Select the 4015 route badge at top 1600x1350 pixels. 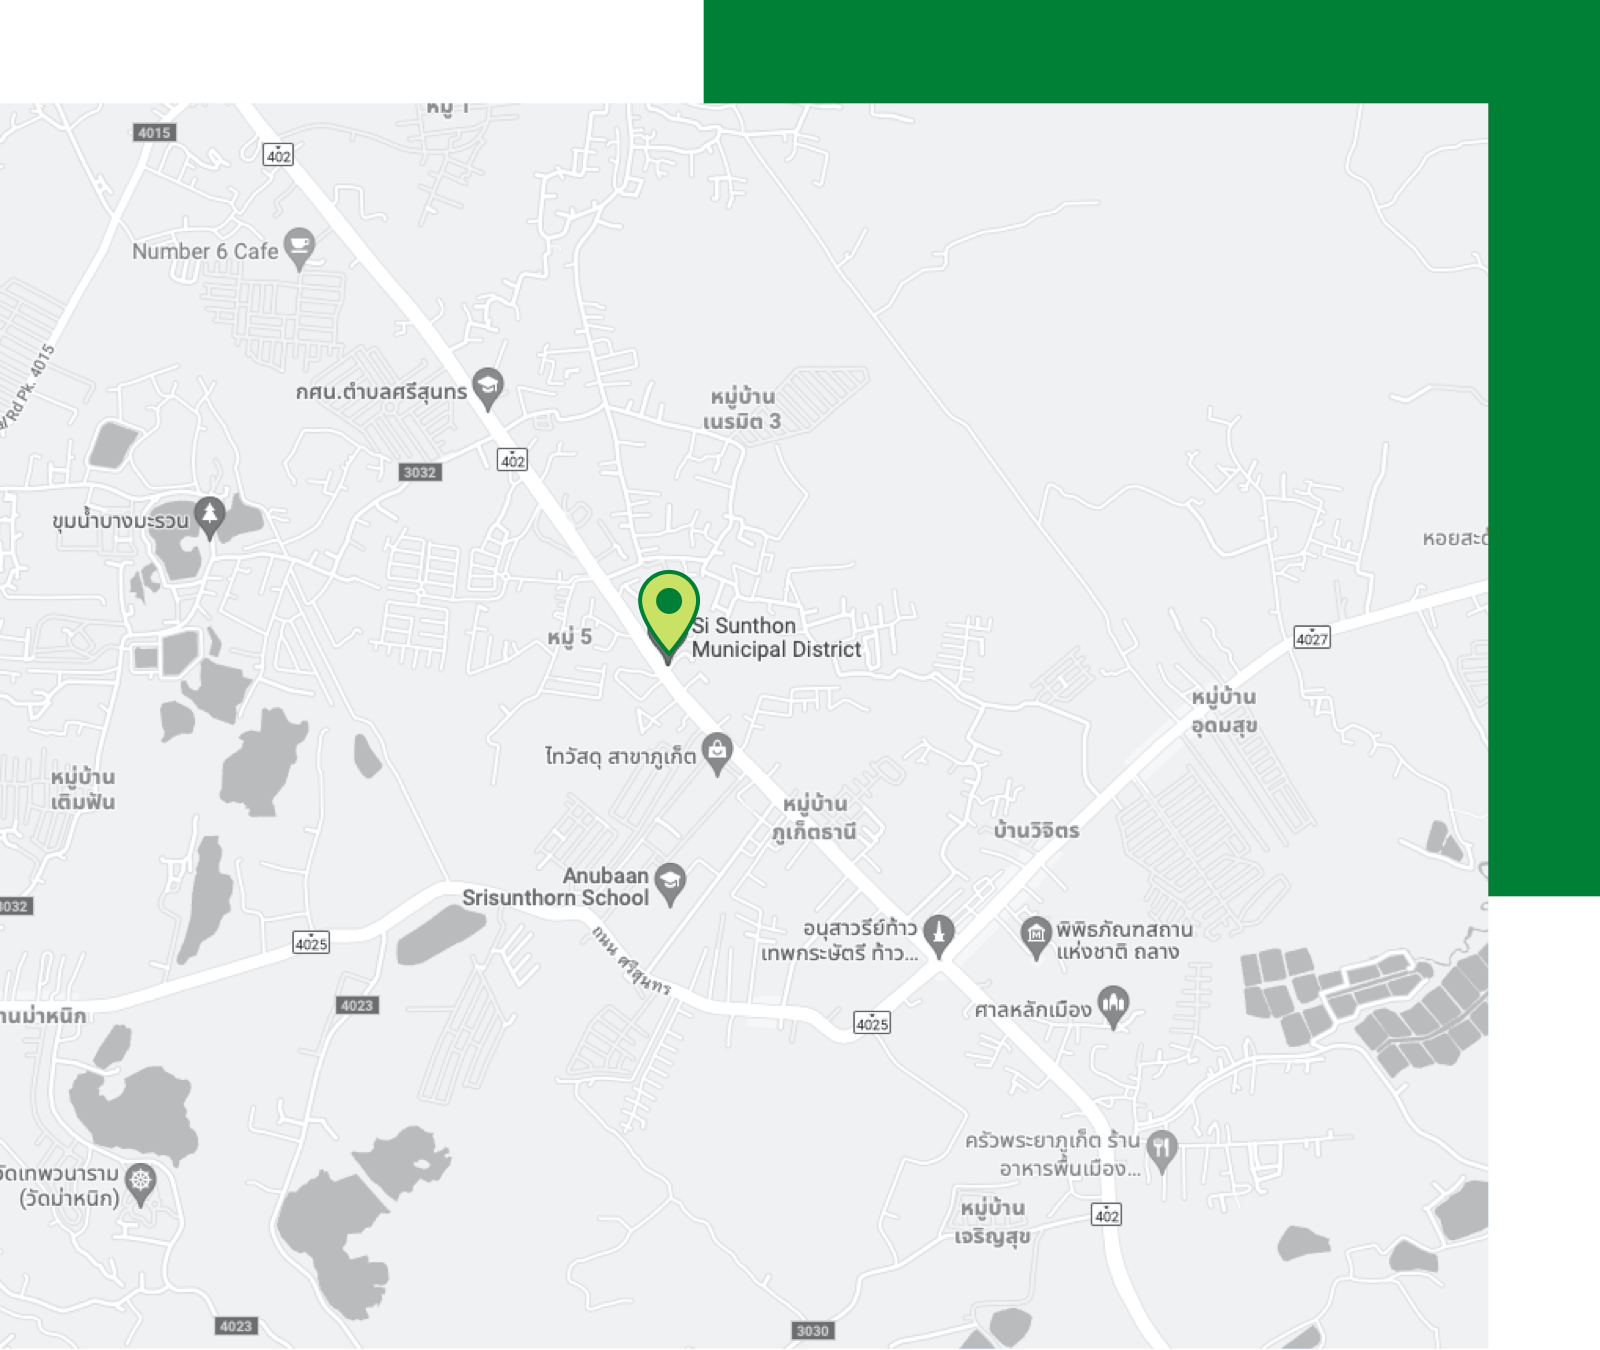(x=154, y=132)
